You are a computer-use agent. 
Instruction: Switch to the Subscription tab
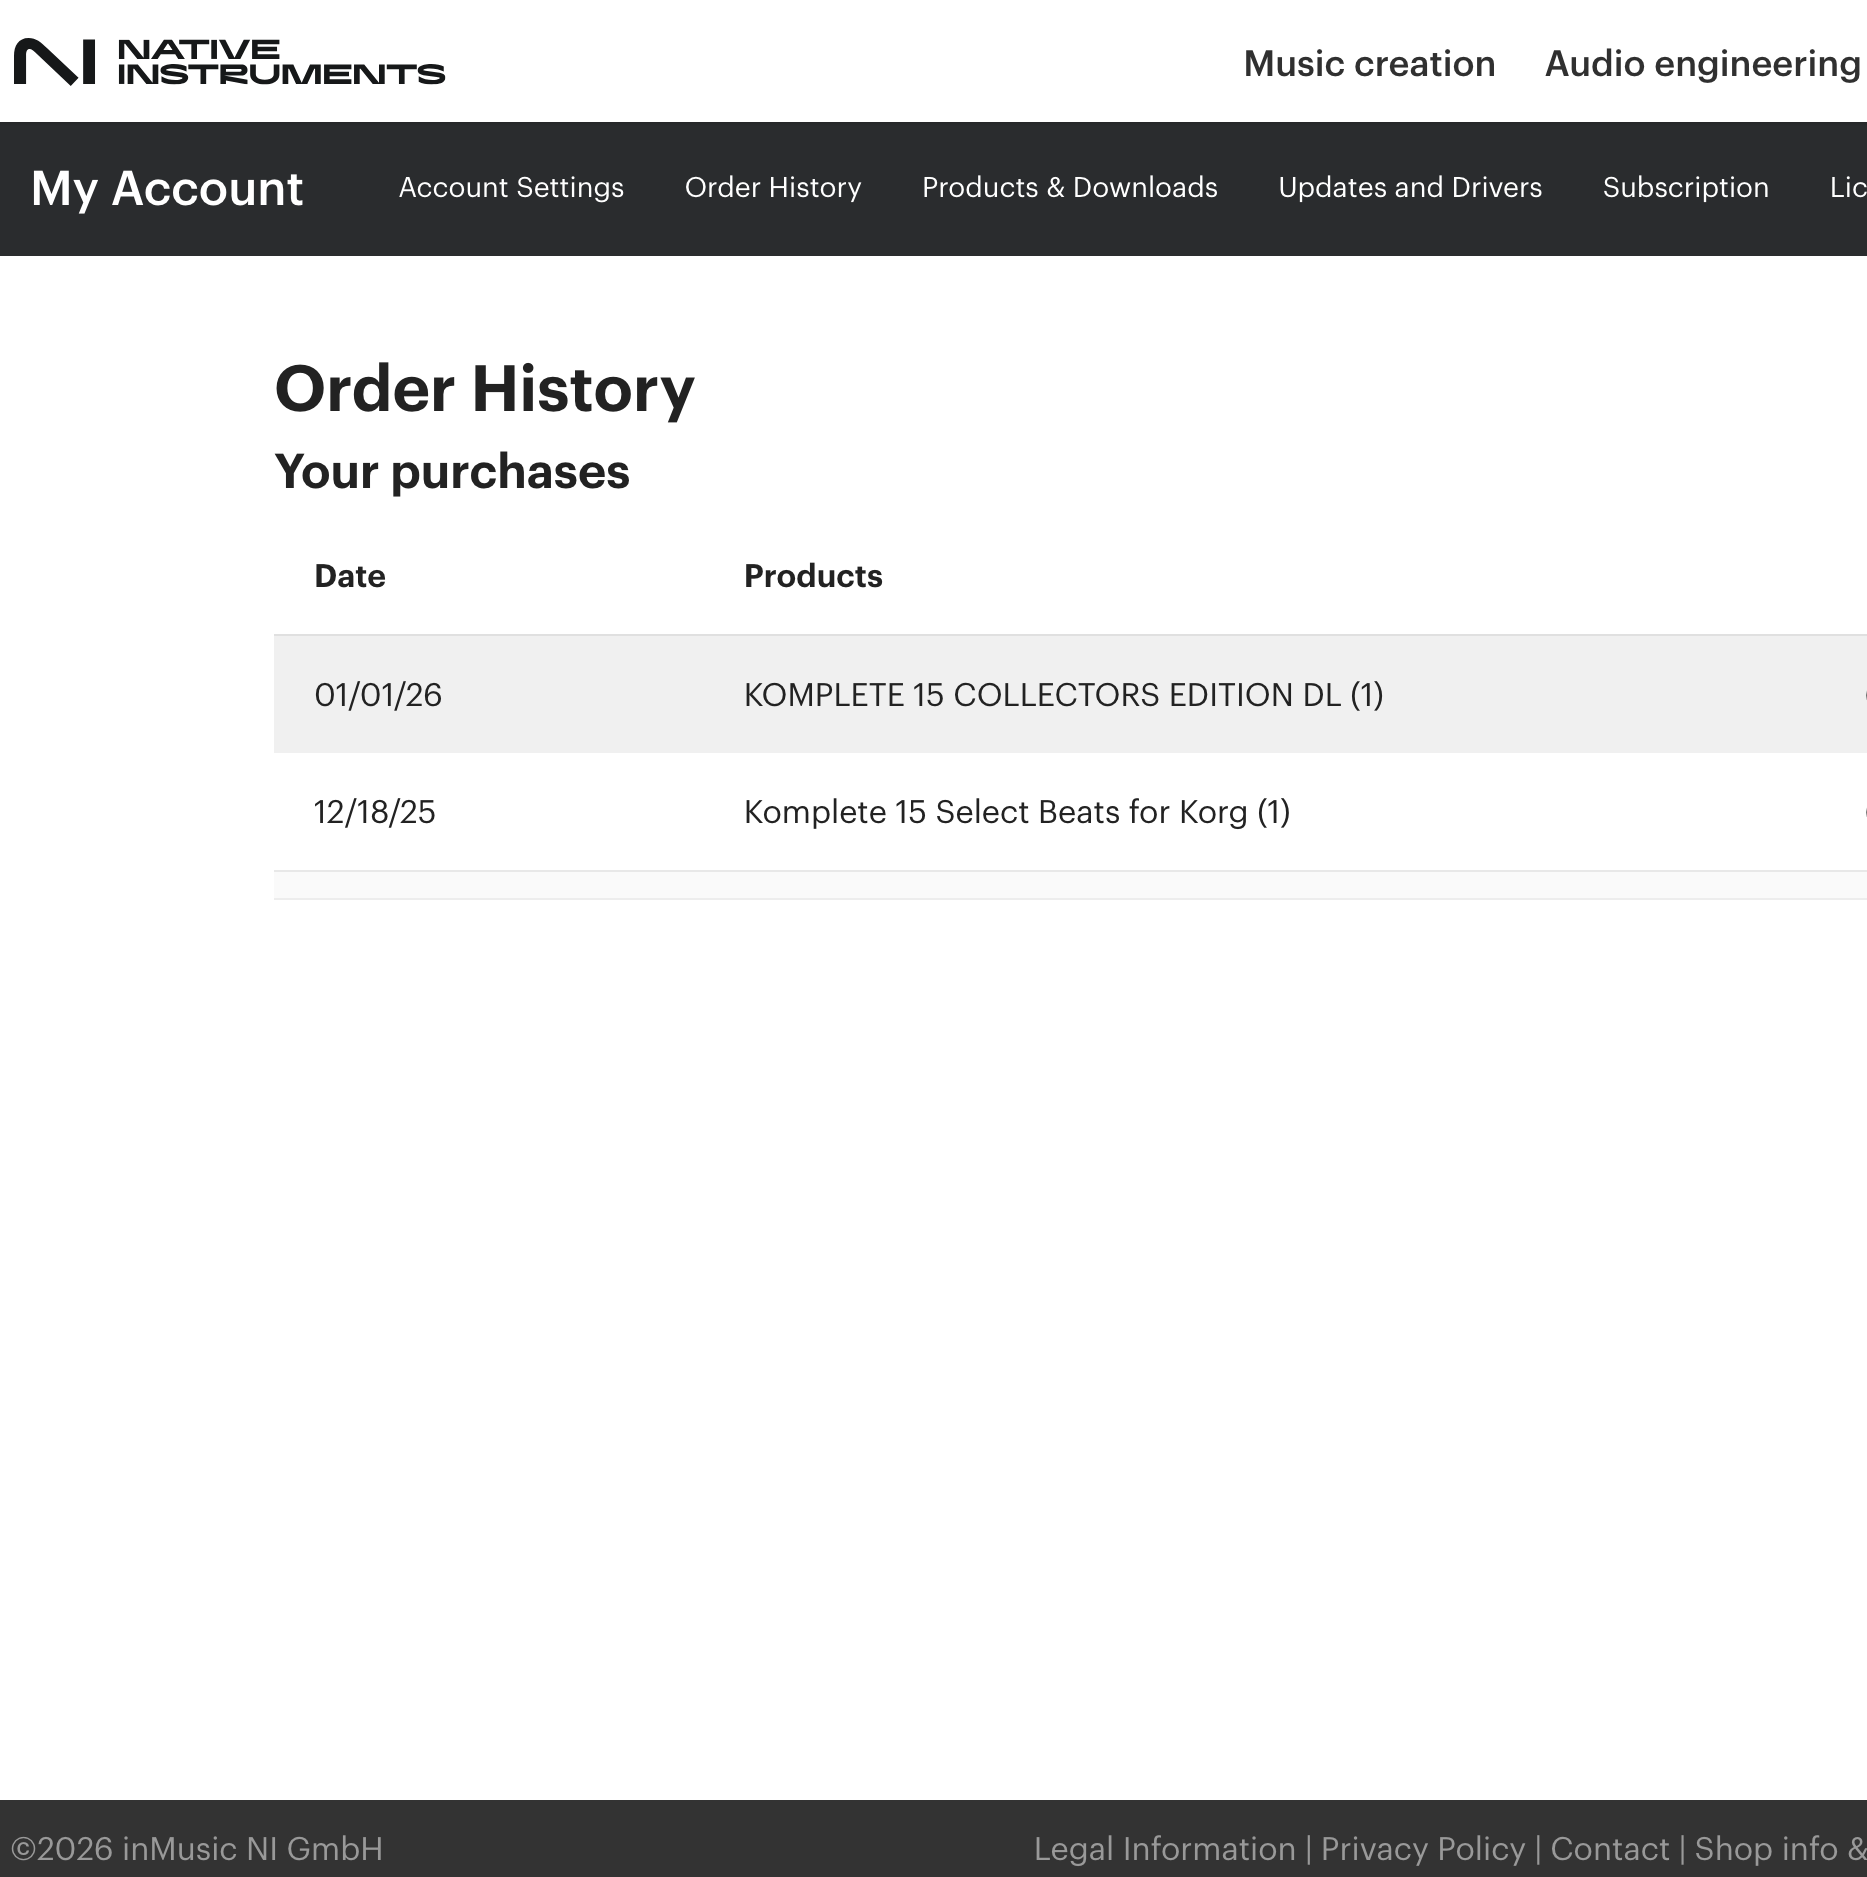pyautogui.click(x=1686, y=188)
